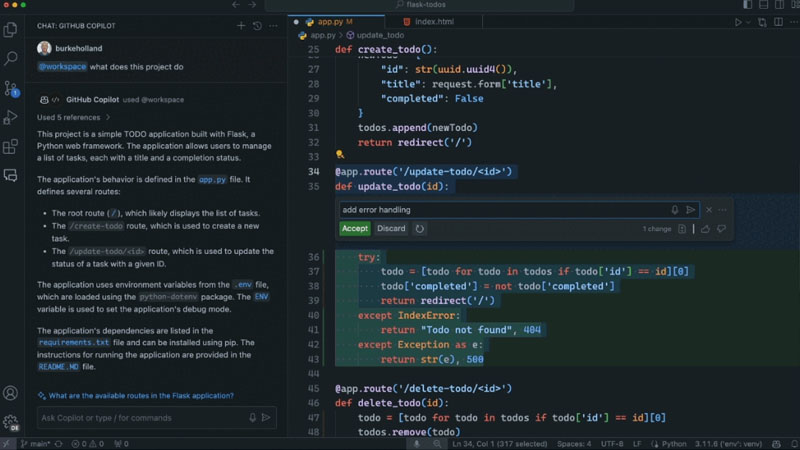Rerun the inline chat request

[419, 229]
